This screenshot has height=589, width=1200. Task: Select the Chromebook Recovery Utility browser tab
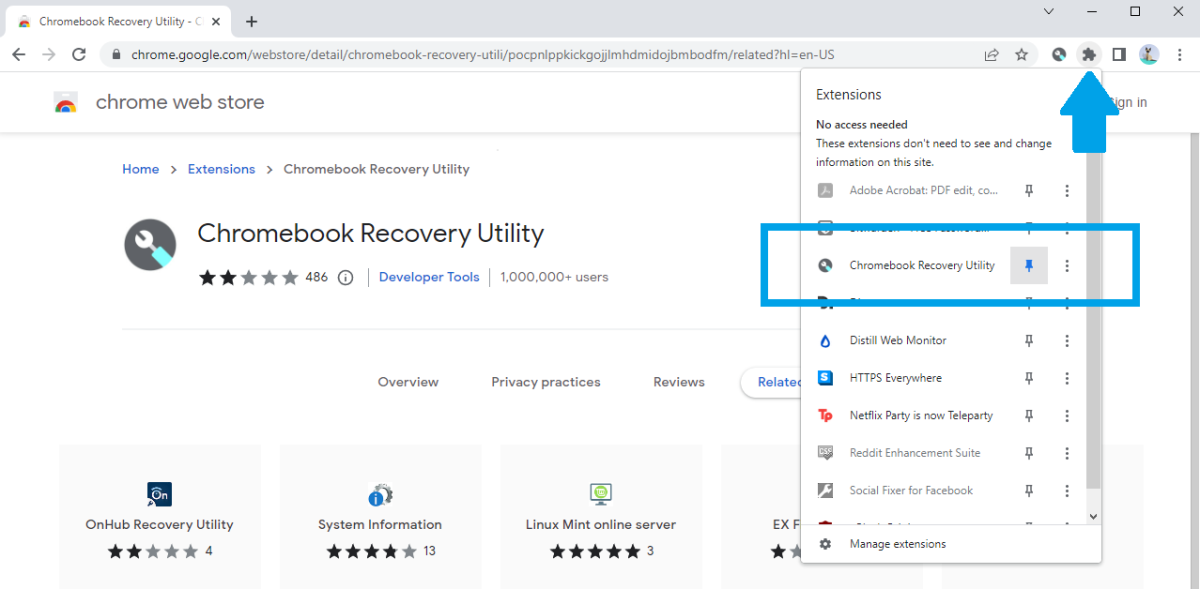click(118, 21)
